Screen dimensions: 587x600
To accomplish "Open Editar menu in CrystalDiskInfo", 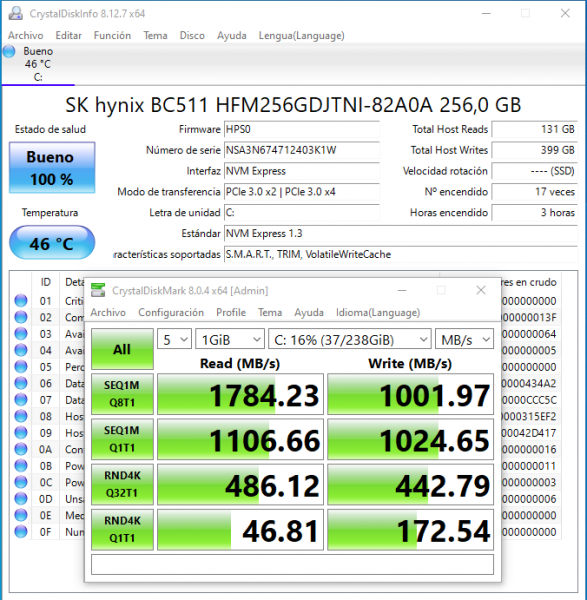I will click(68, 36).
